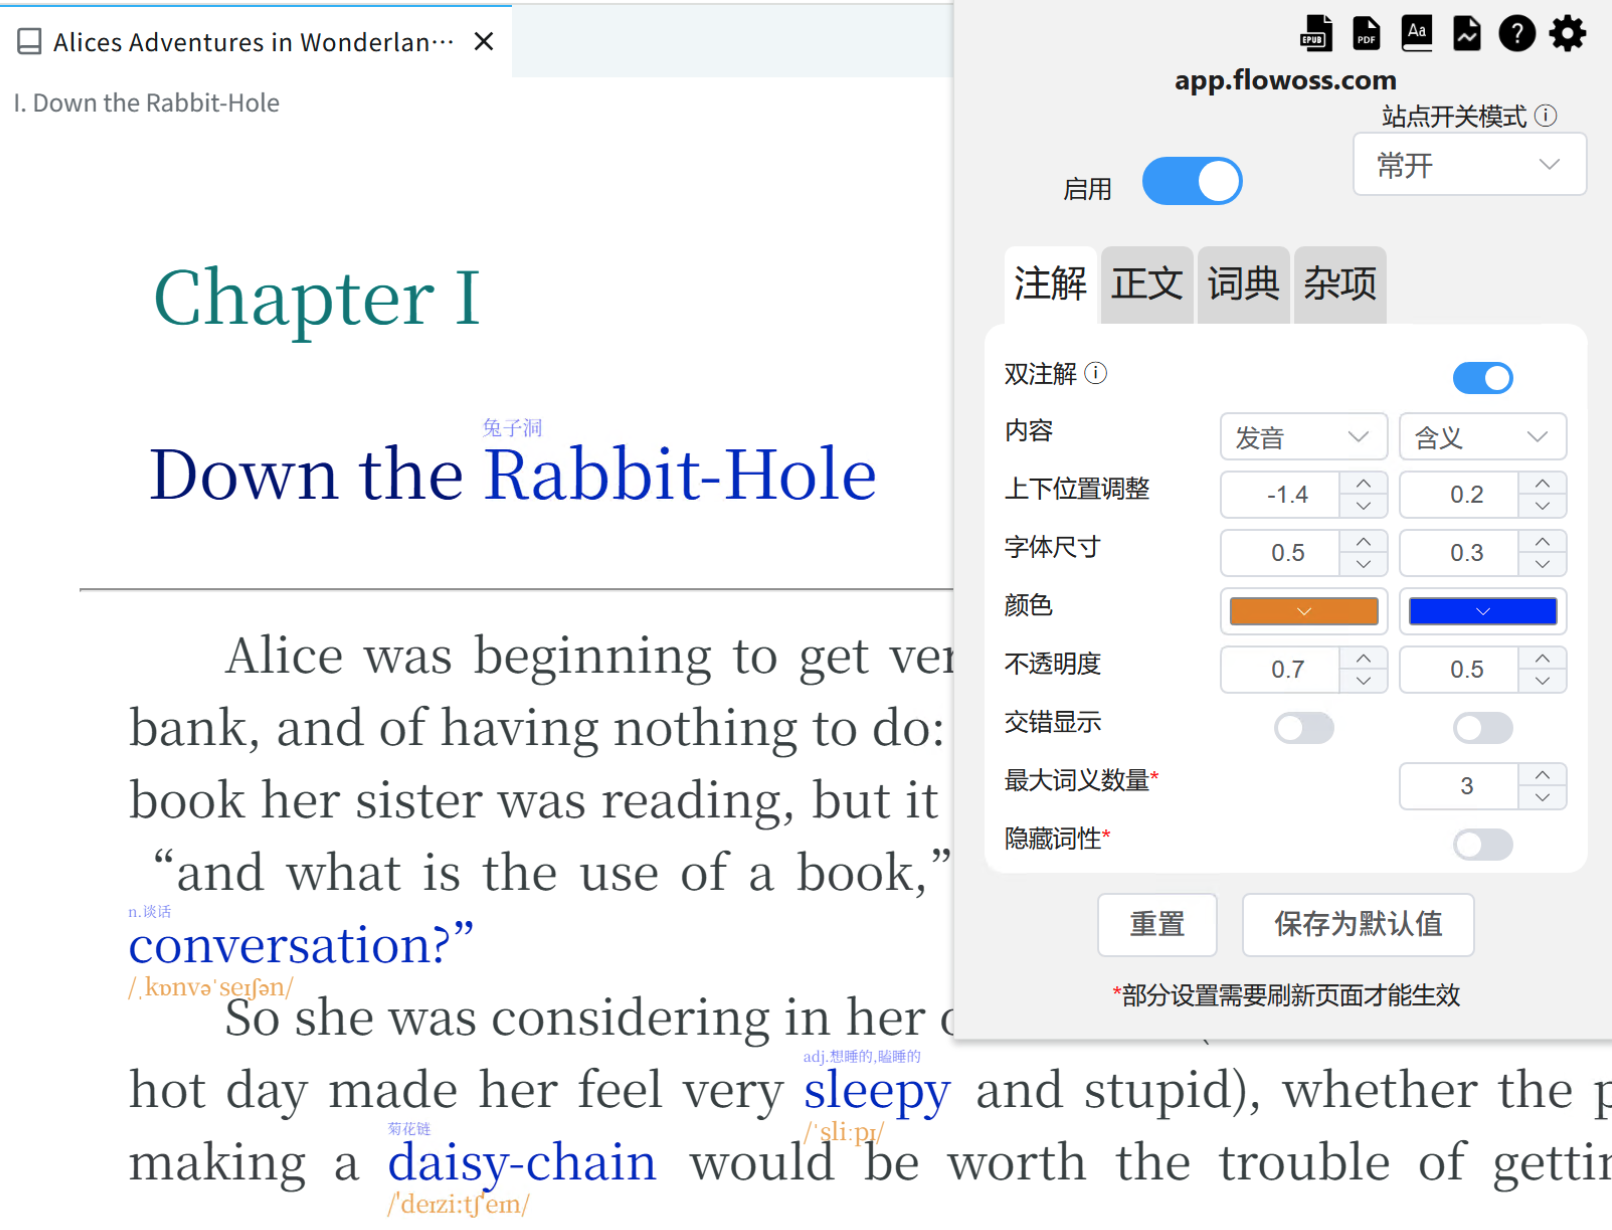
Task: Switch to the 正文 tab
Action: pyautogui.click(x=1146, y=284)
